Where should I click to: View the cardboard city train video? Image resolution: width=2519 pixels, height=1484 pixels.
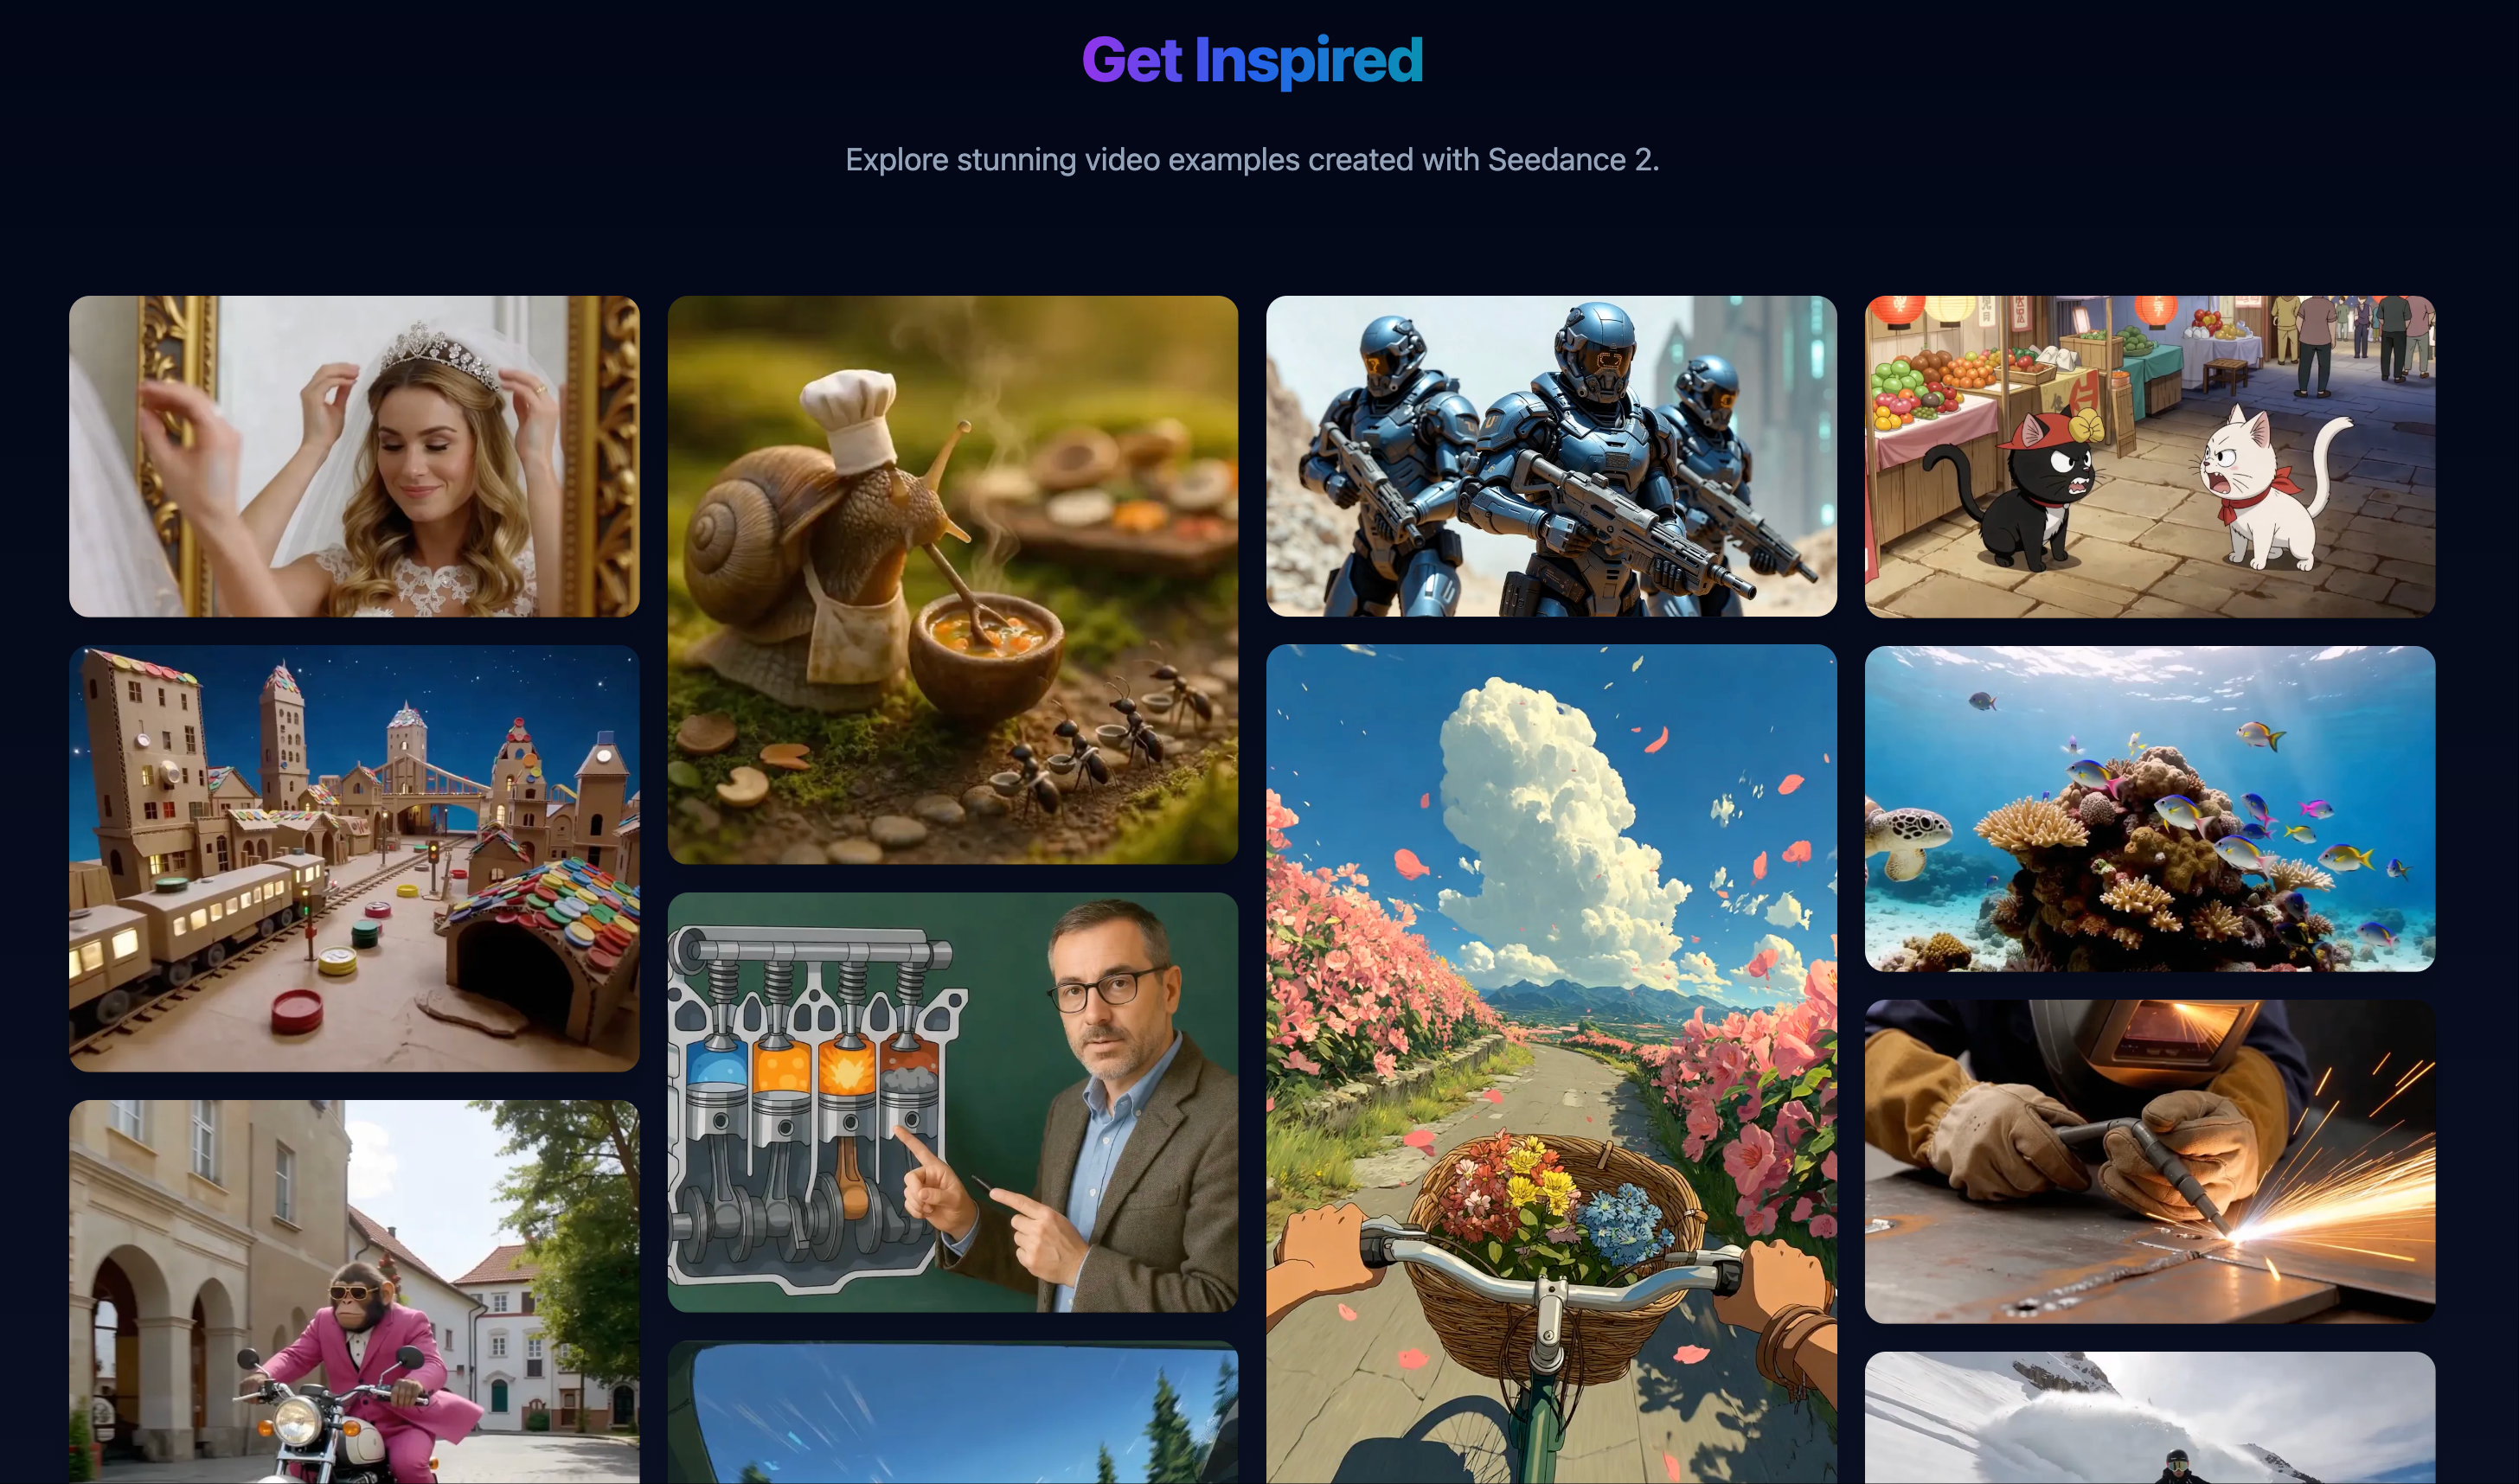pyautogui.click(x=354, y=859)
